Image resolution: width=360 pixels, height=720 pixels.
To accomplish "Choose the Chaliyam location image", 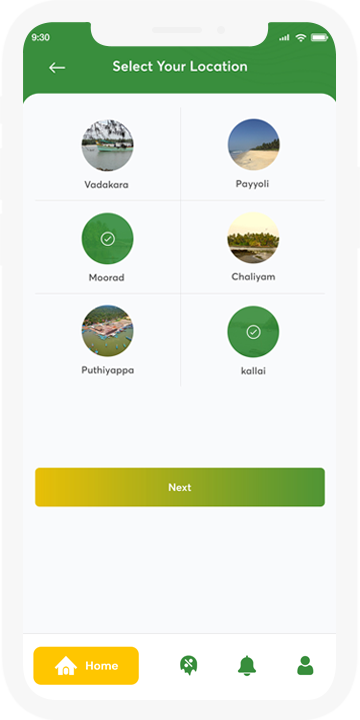I will pos(253,238).
